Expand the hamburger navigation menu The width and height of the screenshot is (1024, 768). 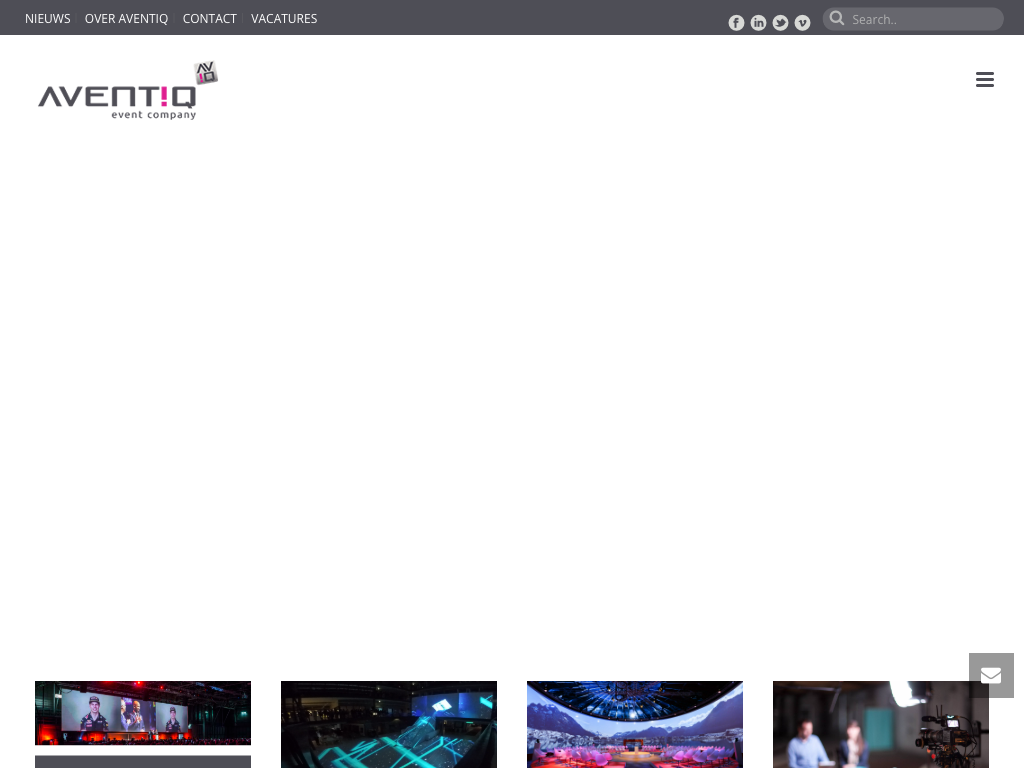pyautogui.click(x=985, y=80)
